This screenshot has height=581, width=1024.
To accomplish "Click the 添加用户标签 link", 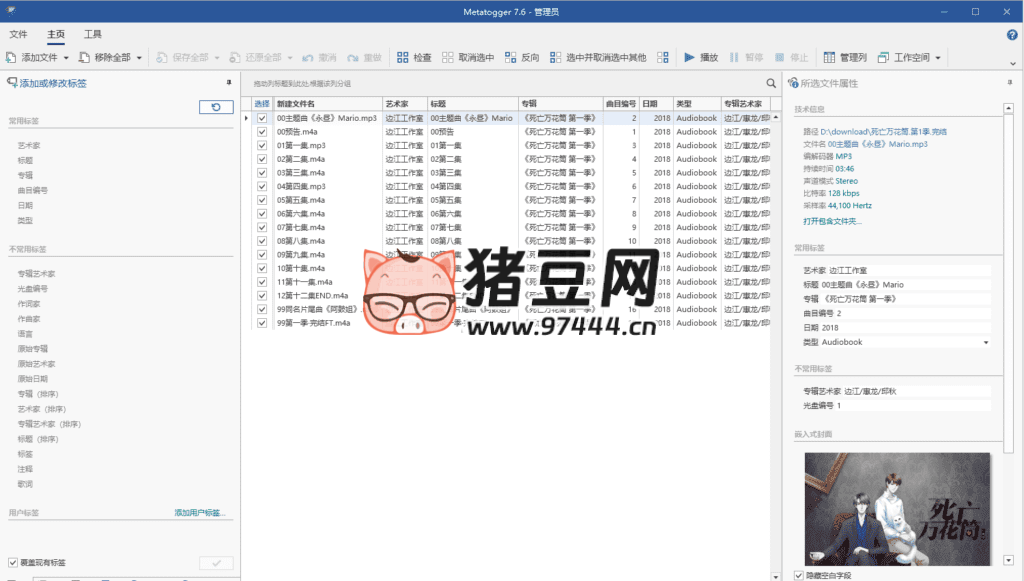I will point(197,510).
